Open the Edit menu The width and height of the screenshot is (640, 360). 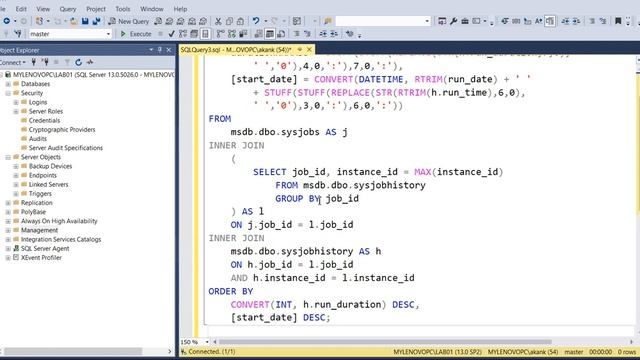[x=21, y=9]
